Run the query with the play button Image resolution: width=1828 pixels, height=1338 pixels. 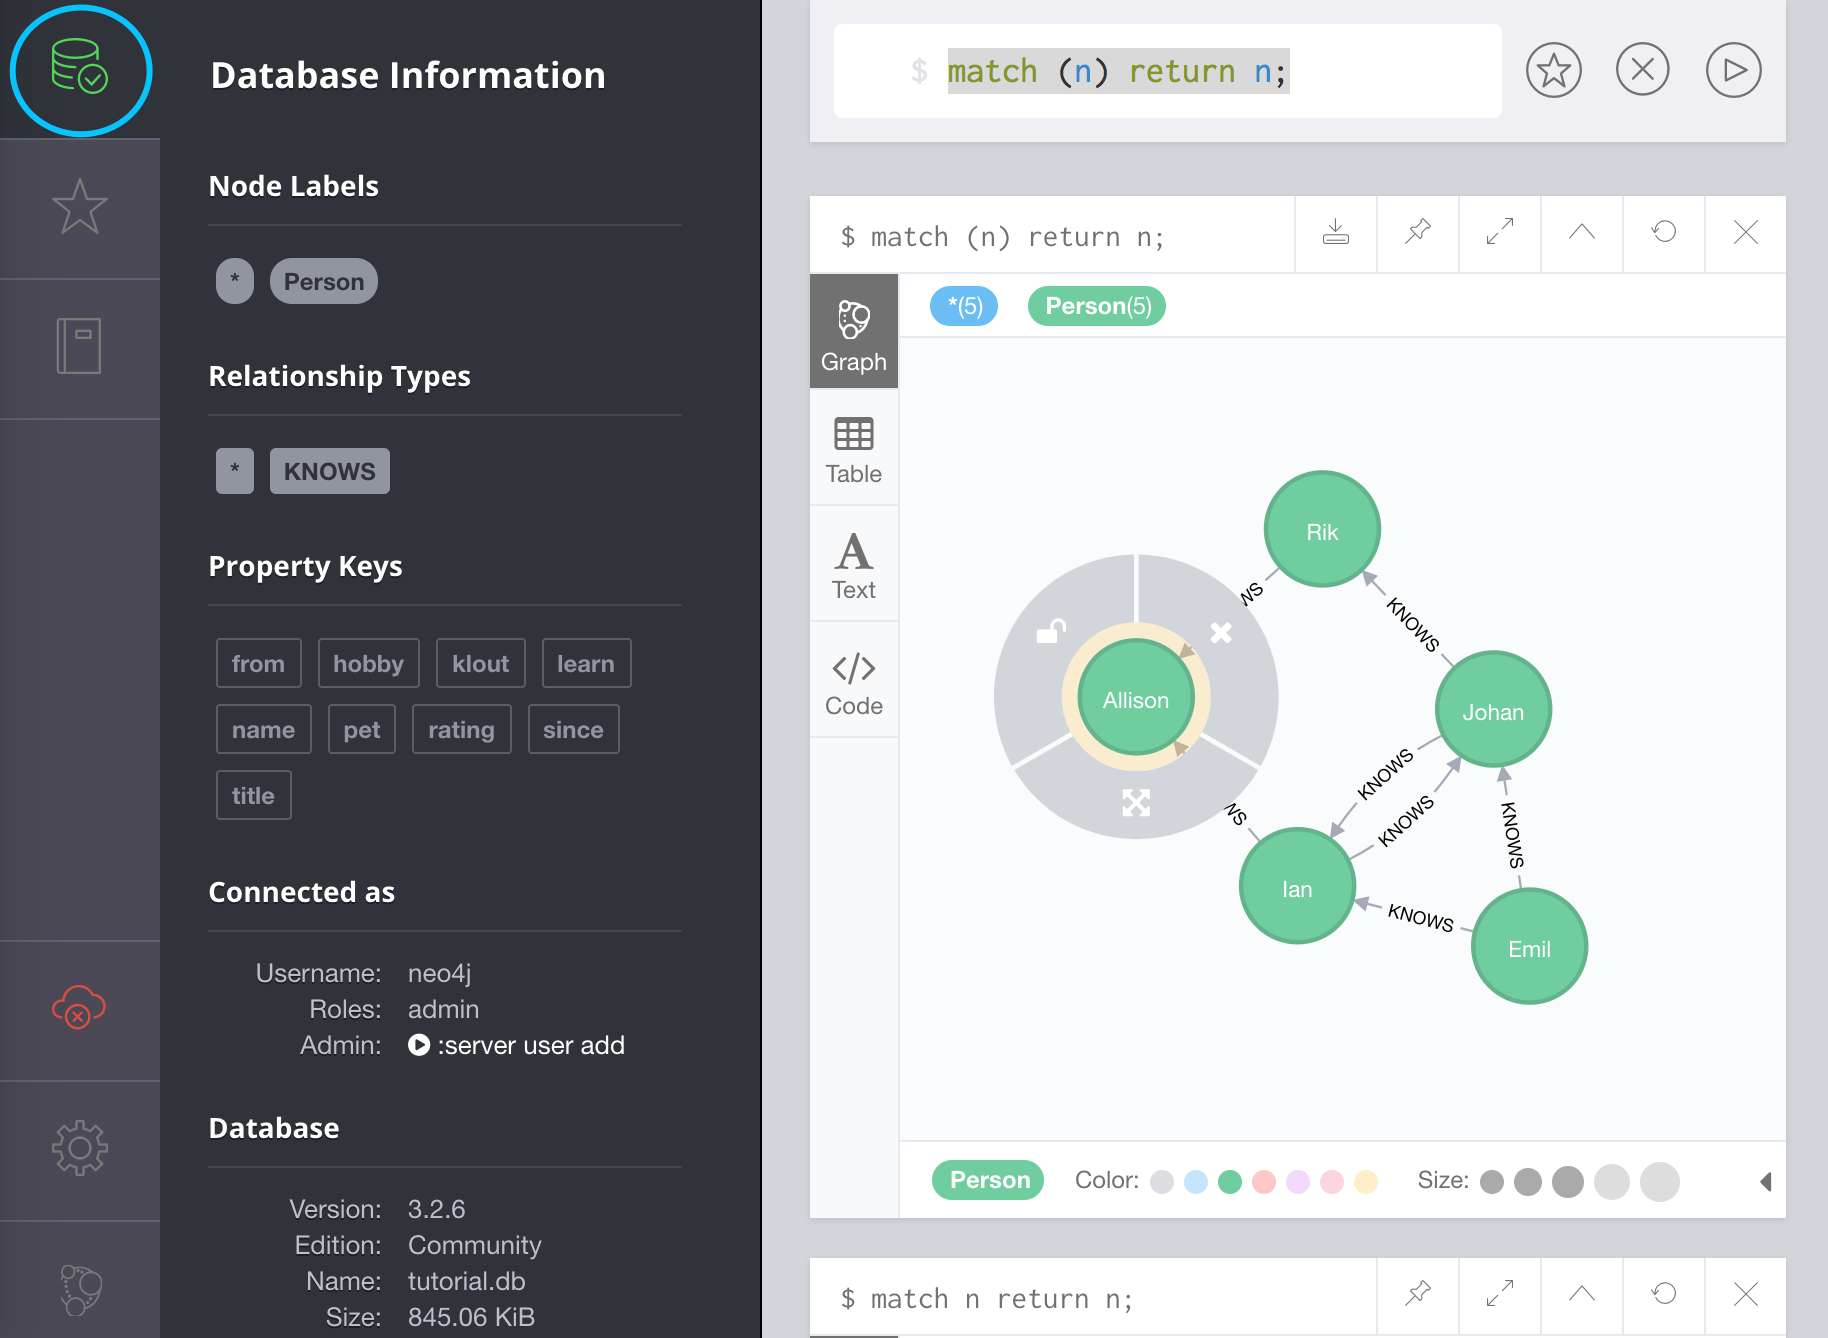(x=1733, y=71)
